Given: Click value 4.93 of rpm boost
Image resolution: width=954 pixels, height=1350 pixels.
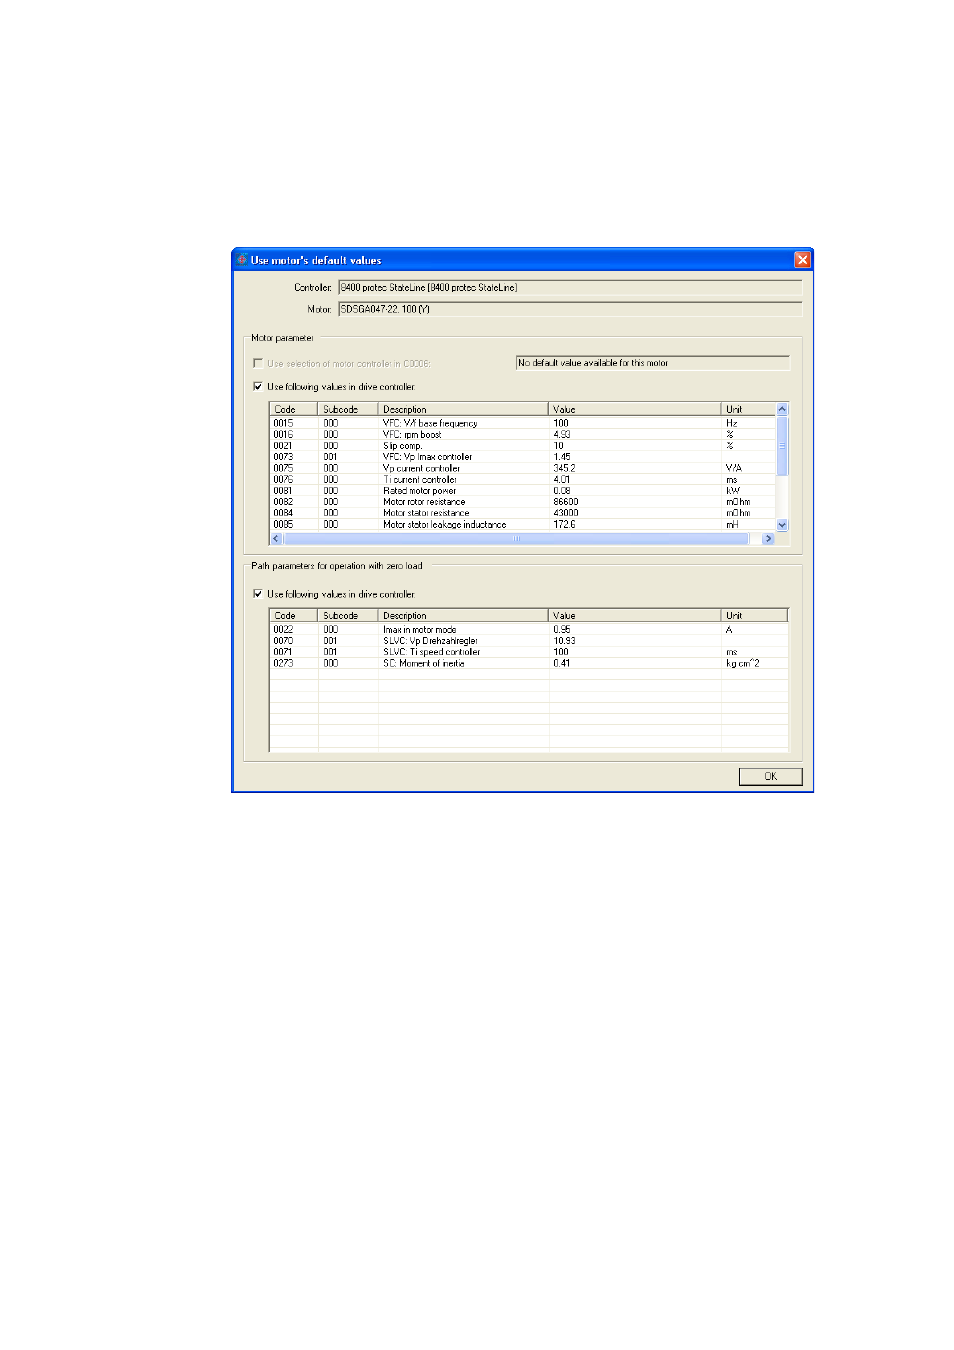Looking at the screenshot, I should tap(562, 435).
